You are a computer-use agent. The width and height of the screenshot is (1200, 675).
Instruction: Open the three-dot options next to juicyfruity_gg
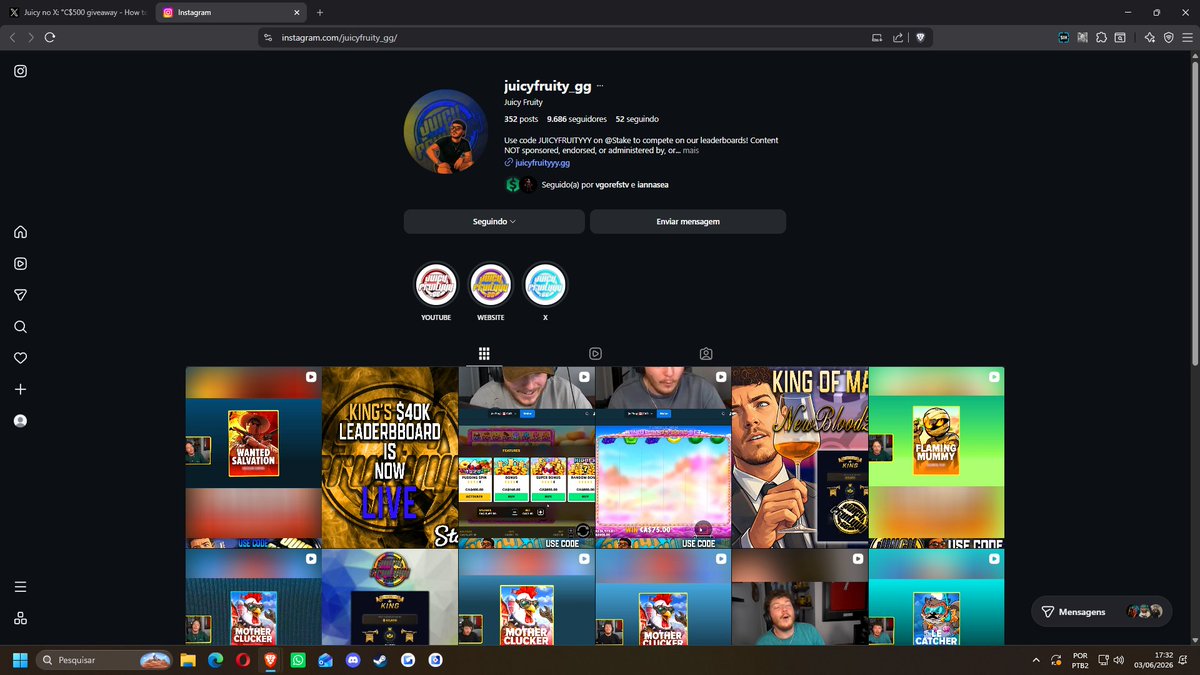pos(600,87)
